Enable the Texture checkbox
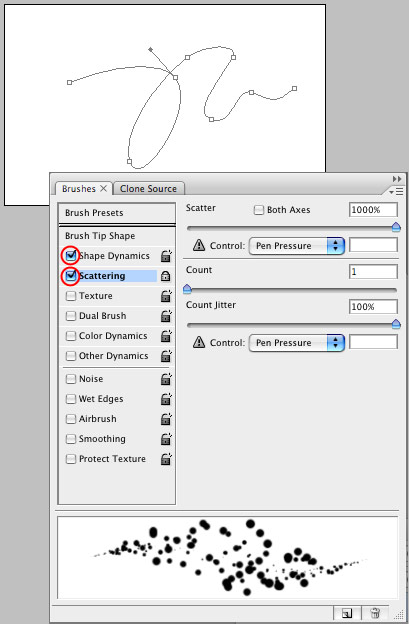 (x=71, y=296)
